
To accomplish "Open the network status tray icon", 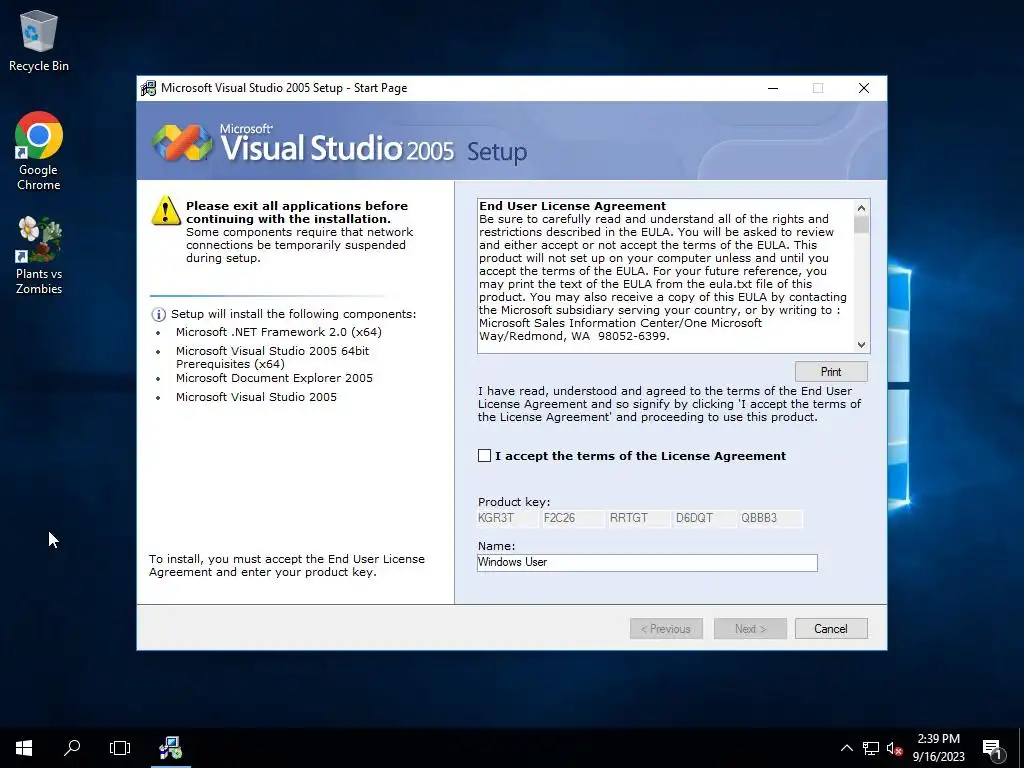I will pos(871,748).
